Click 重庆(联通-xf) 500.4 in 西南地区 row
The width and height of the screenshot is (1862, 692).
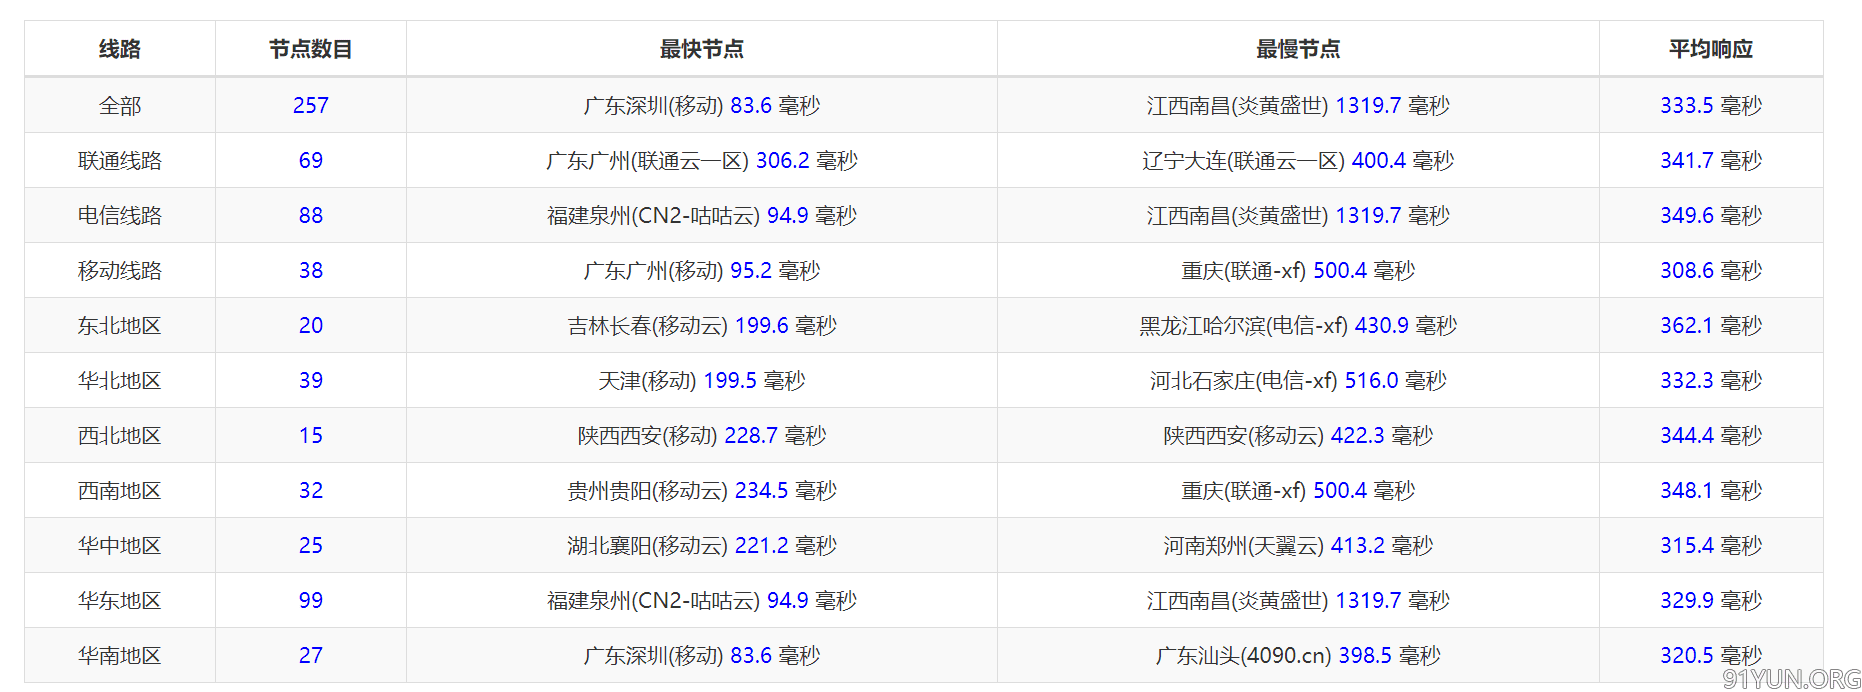[x=1298, y=490]
